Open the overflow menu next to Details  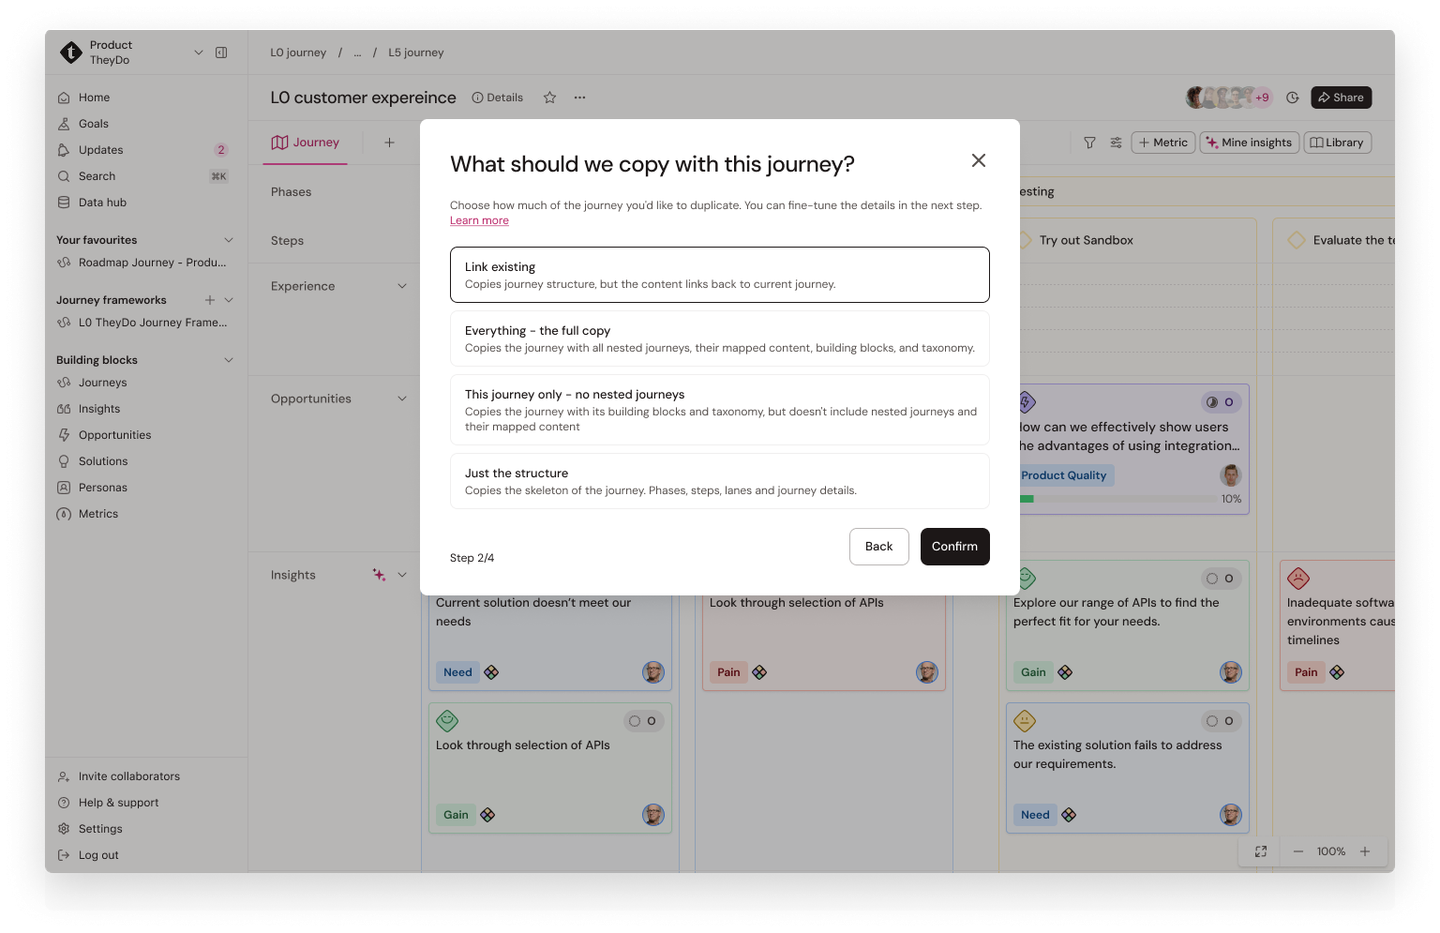(580, 97)
